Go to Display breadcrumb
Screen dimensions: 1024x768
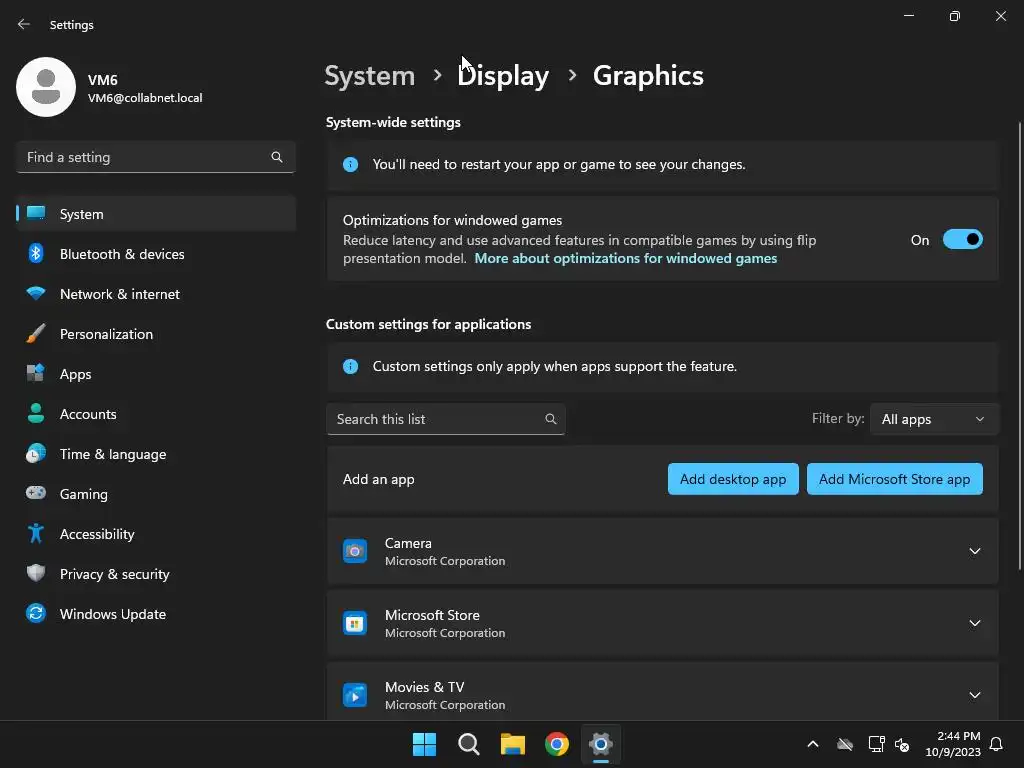(503, 76)
